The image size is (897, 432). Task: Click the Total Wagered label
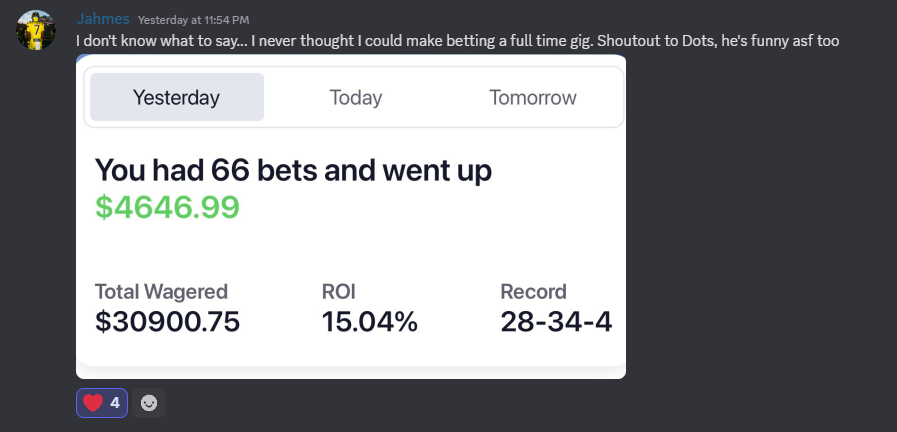click(x=161, y=292)
